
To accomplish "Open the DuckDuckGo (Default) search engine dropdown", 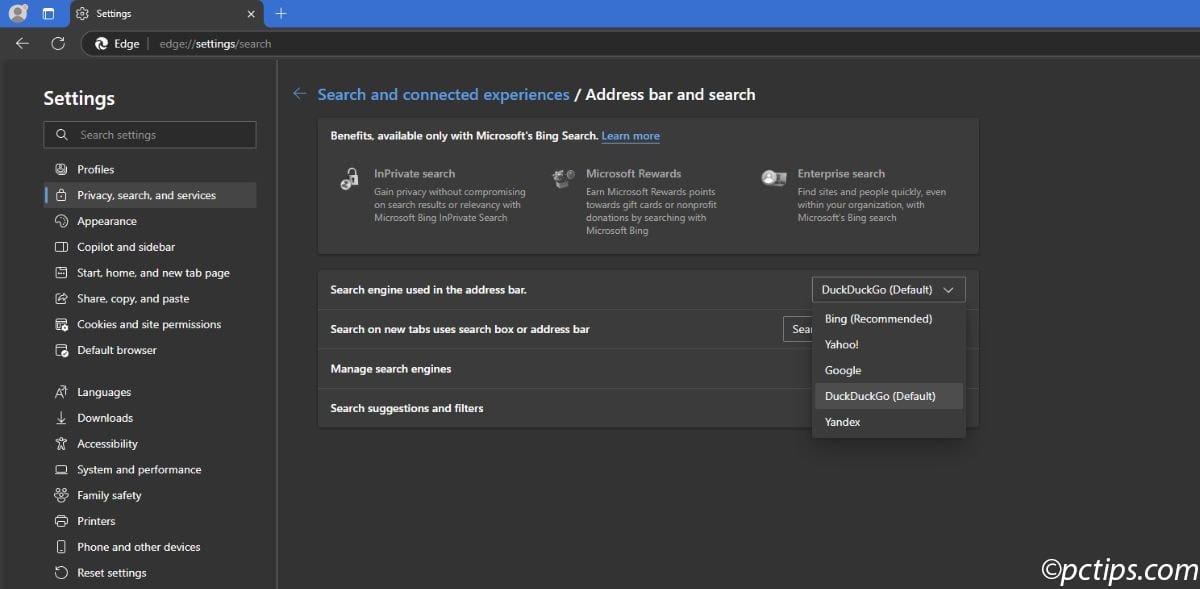I will pos(888,290).
